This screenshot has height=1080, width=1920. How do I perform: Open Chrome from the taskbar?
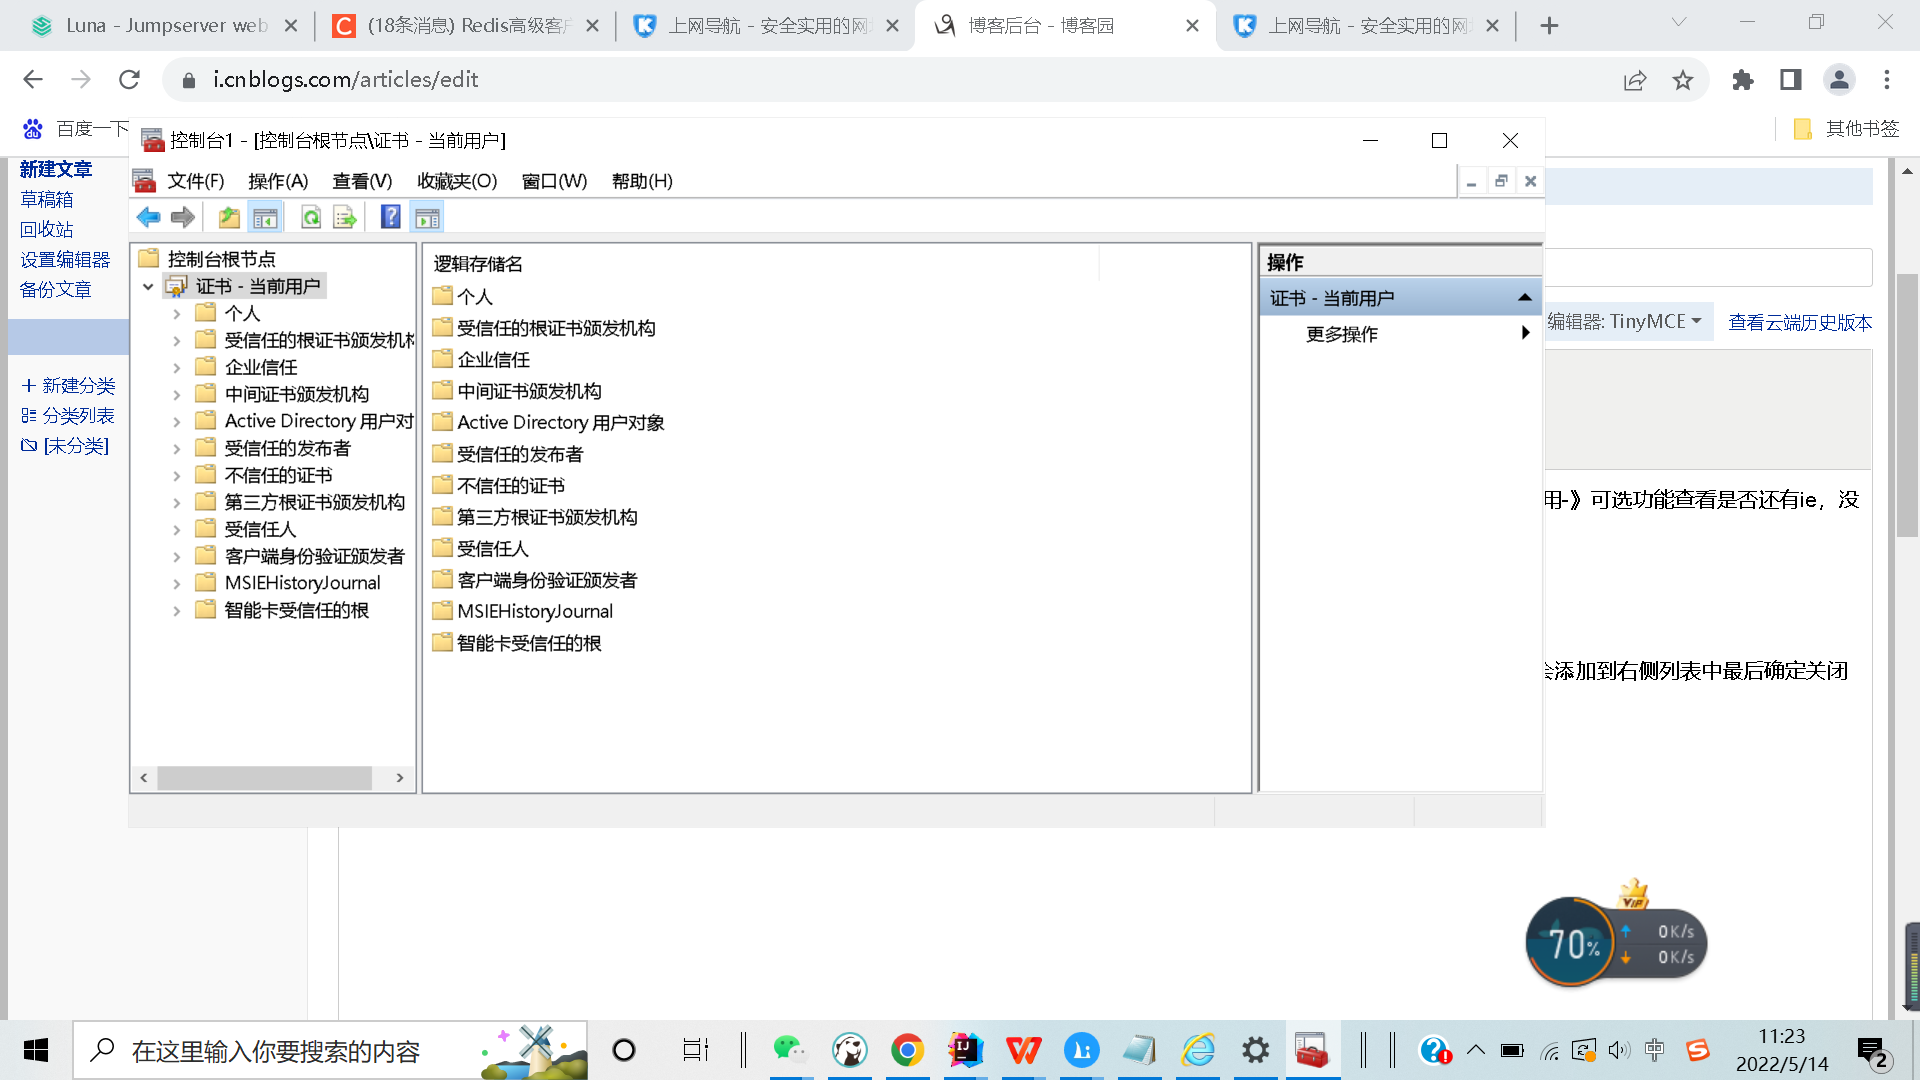pos(907,1050)
